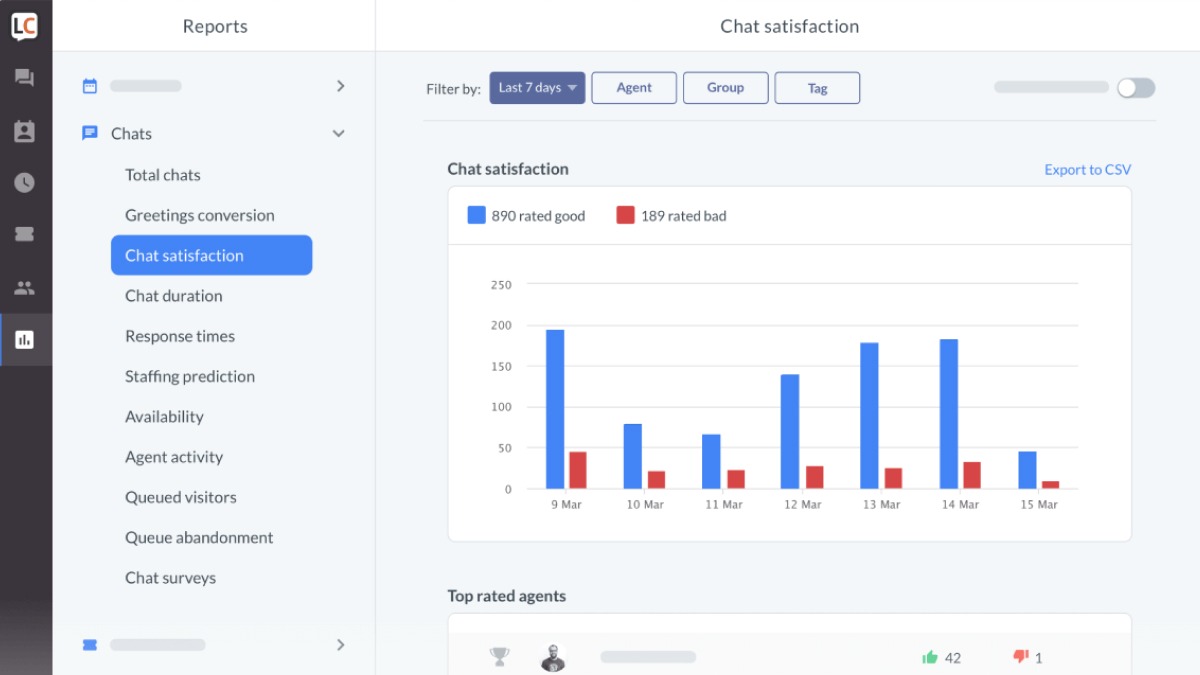Viewport: 1200px width, 675px height.
Task: Open the LiveChat logo home icon
Action: [25, 26]
